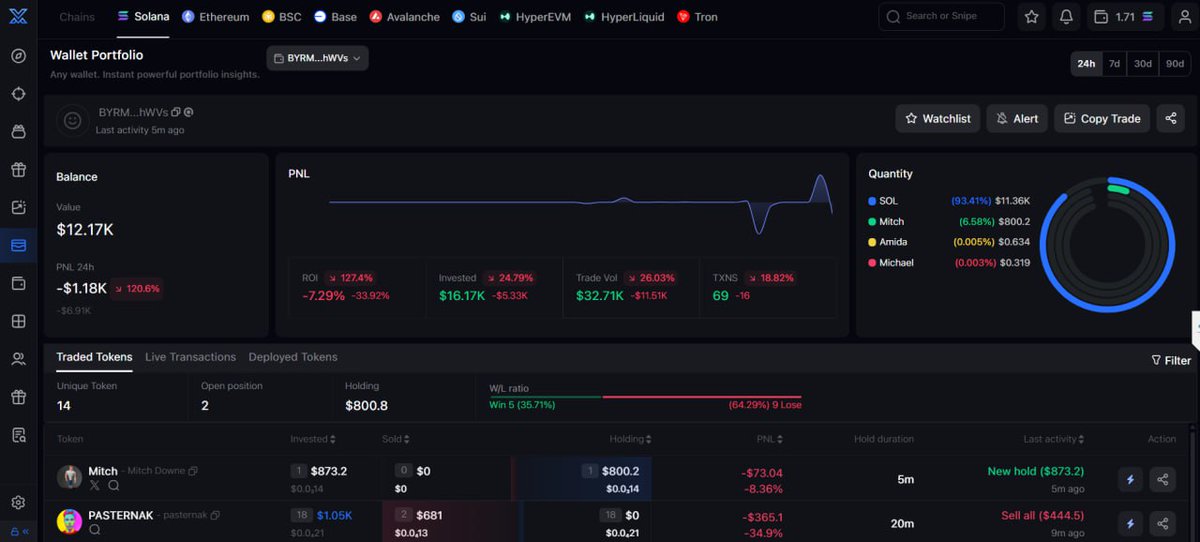Add wallet to Watchlist
Screen dimensions: 1200x542
pyautogui.click(x=937, y=118)
